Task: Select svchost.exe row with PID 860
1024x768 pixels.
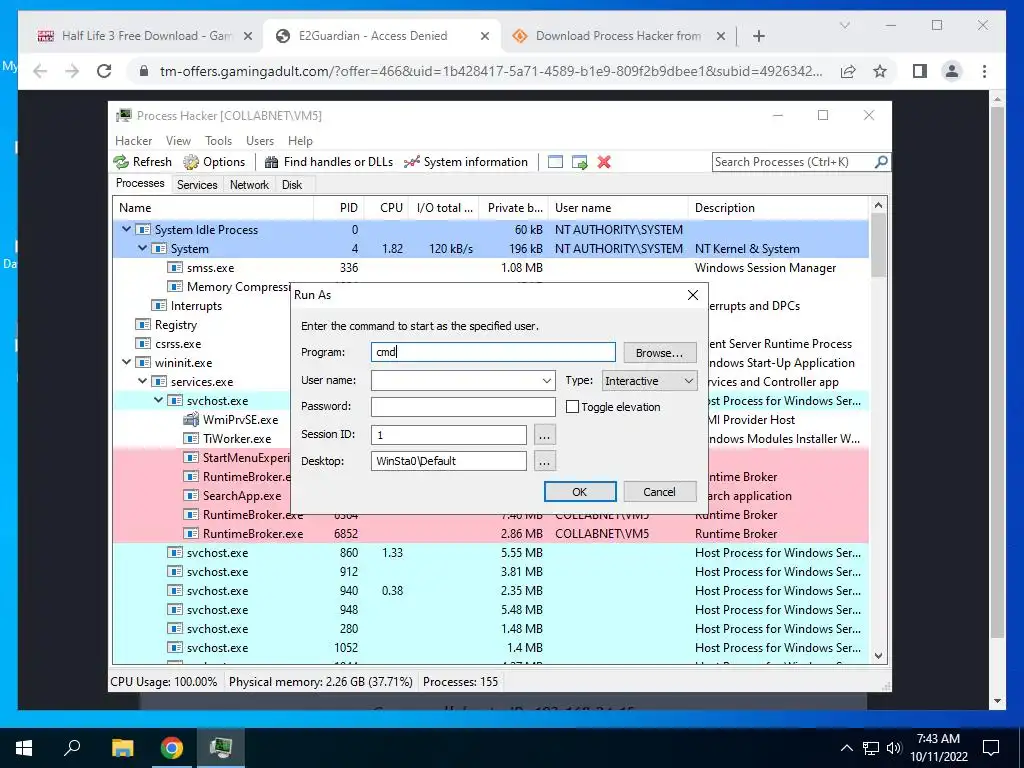Action: click(490, 552)
